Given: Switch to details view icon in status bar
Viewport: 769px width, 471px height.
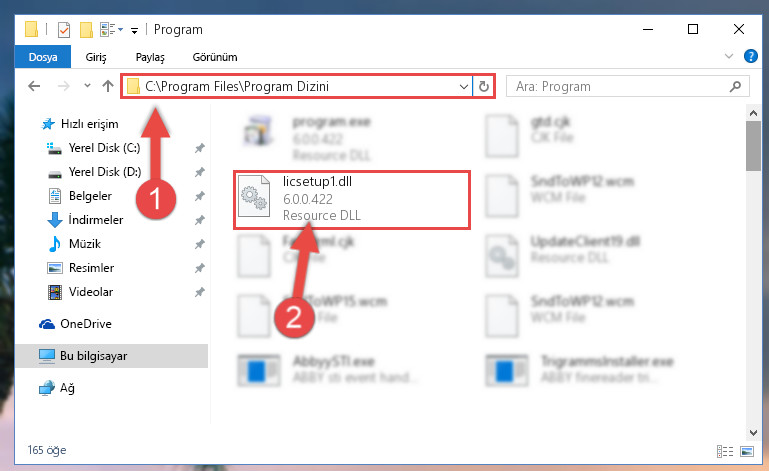Looking at the screenshot, I should [x=725, y=451].
